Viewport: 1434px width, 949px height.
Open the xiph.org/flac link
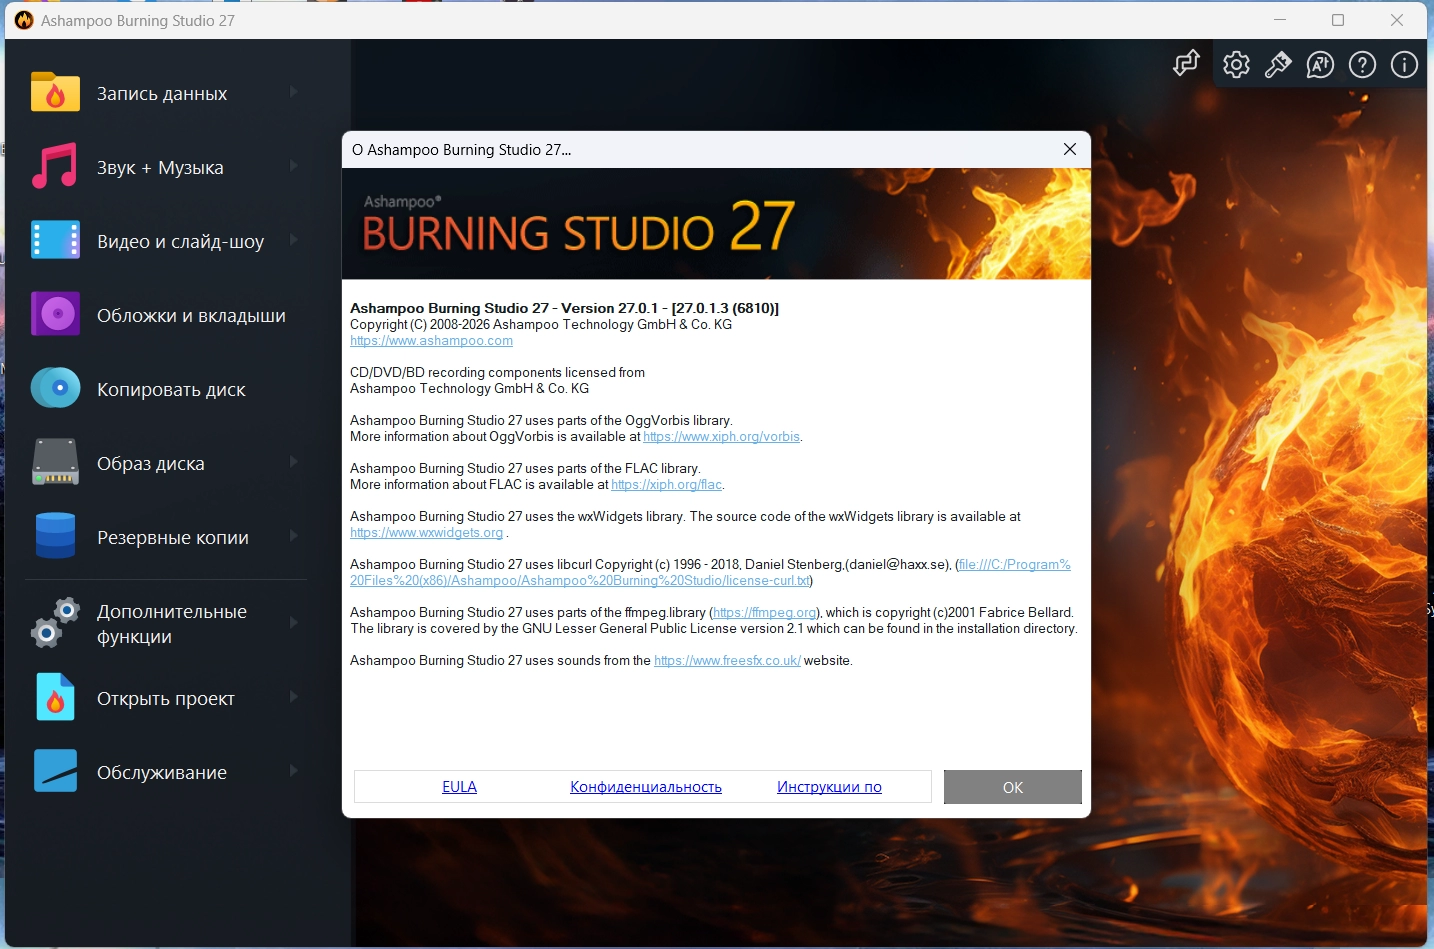click(x=666, y=485)
